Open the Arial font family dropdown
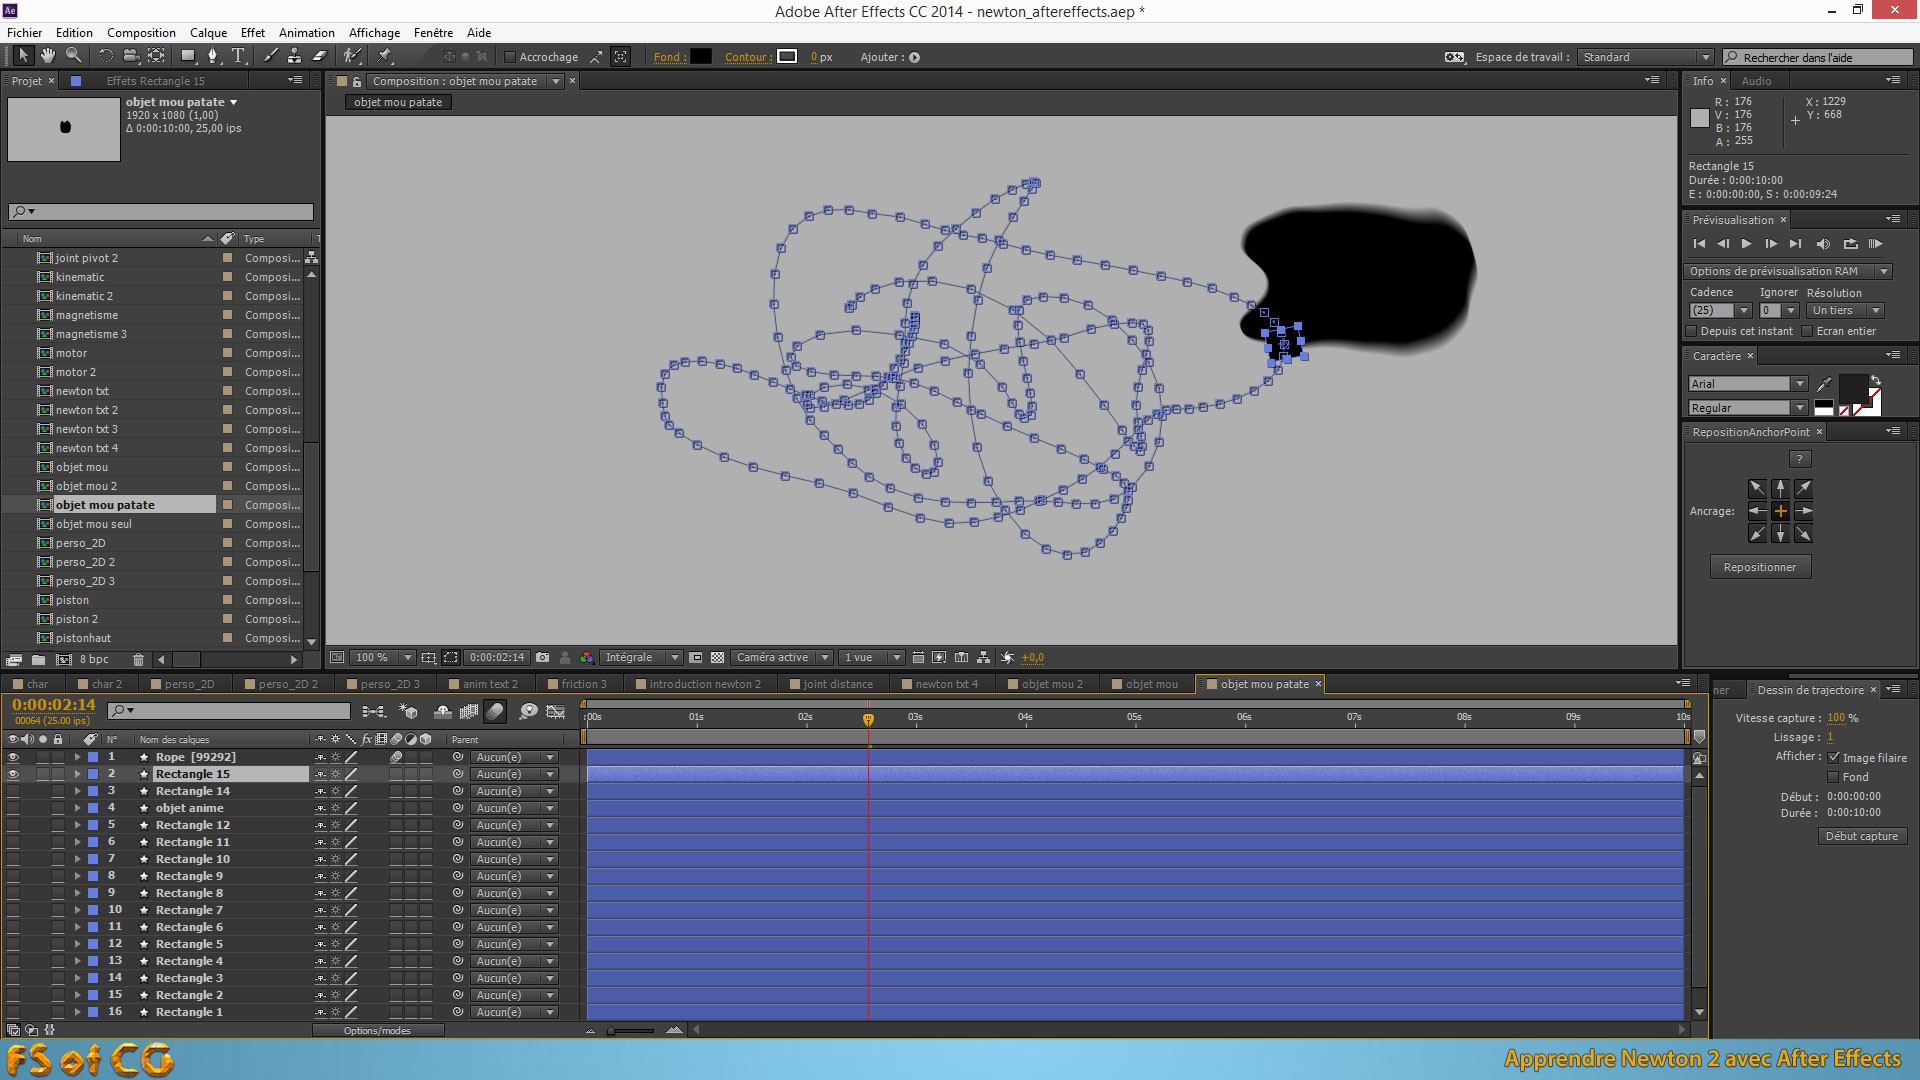 pos(1748,384)
